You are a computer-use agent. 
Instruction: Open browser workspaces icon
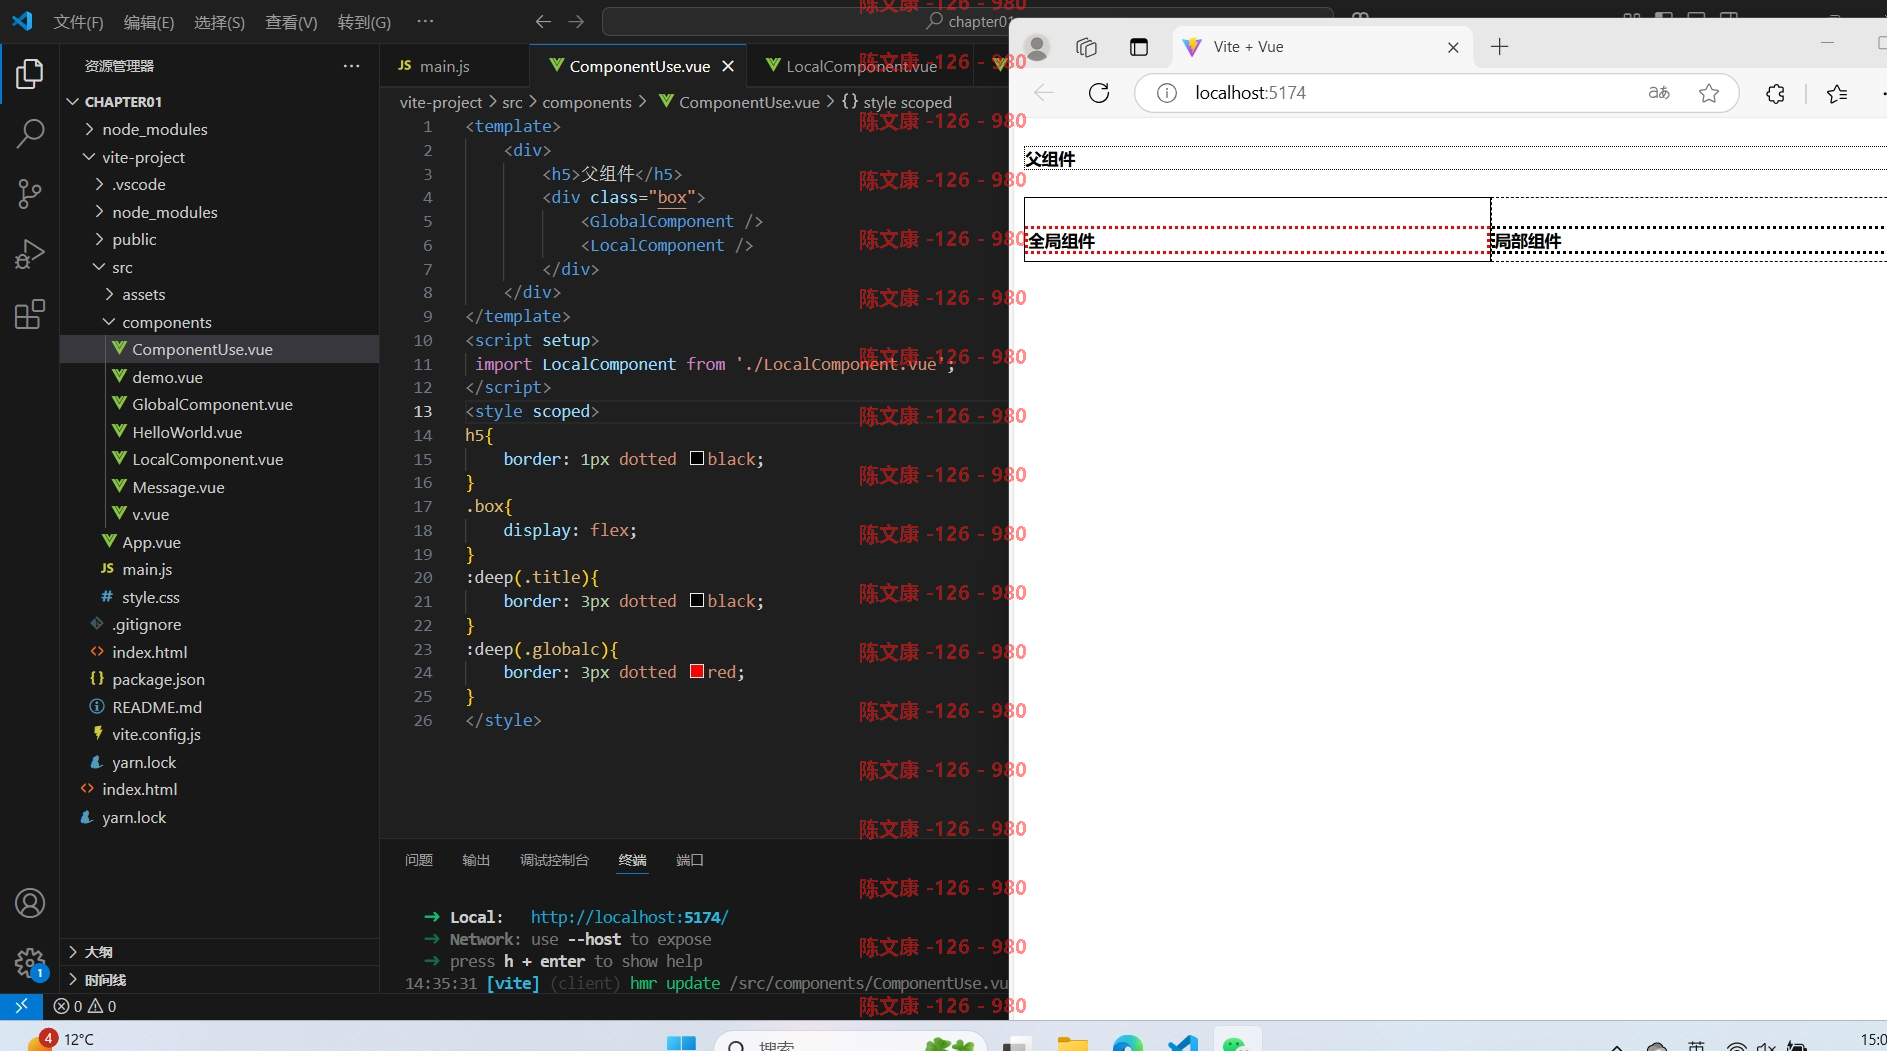point(1086,47)
